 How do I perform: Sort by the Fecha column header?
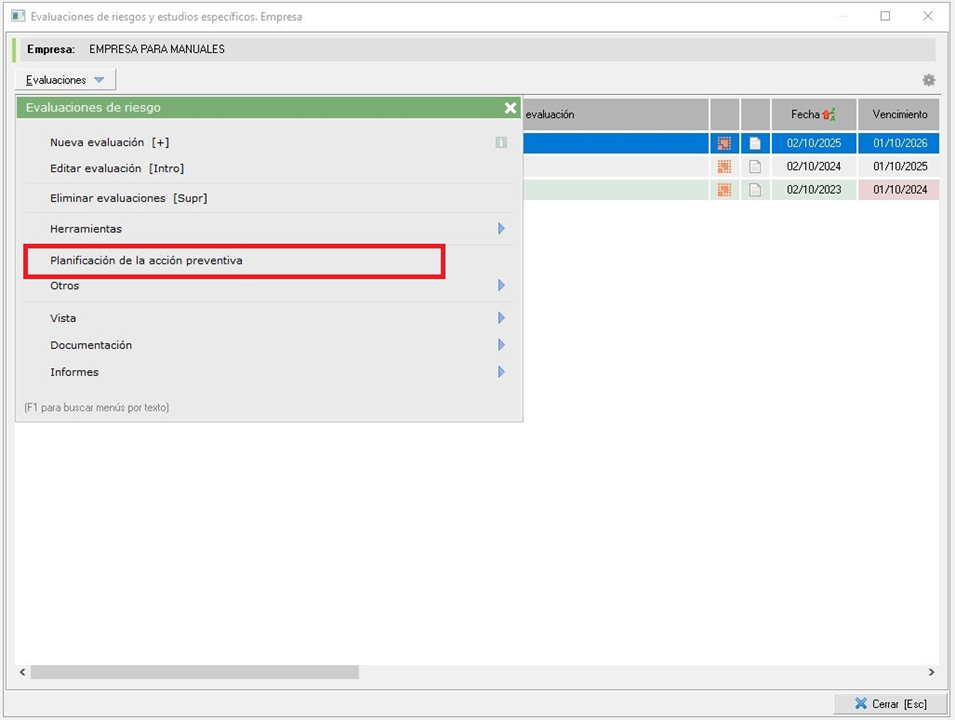click(x=814, y=115)
